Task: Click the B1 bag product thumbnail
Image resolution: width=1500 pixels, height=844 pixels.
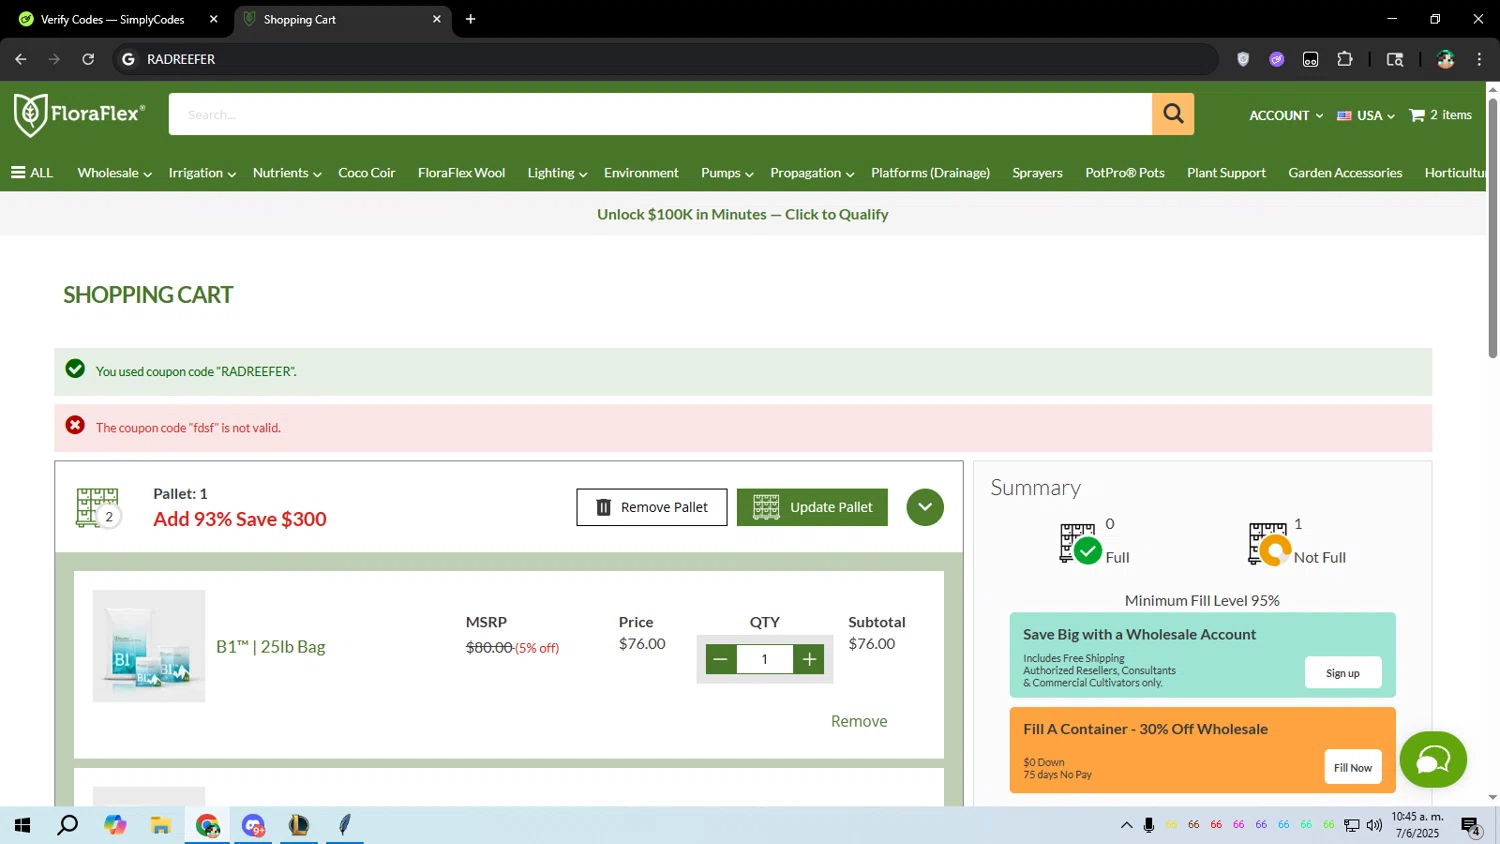Action: coord(149,646)
